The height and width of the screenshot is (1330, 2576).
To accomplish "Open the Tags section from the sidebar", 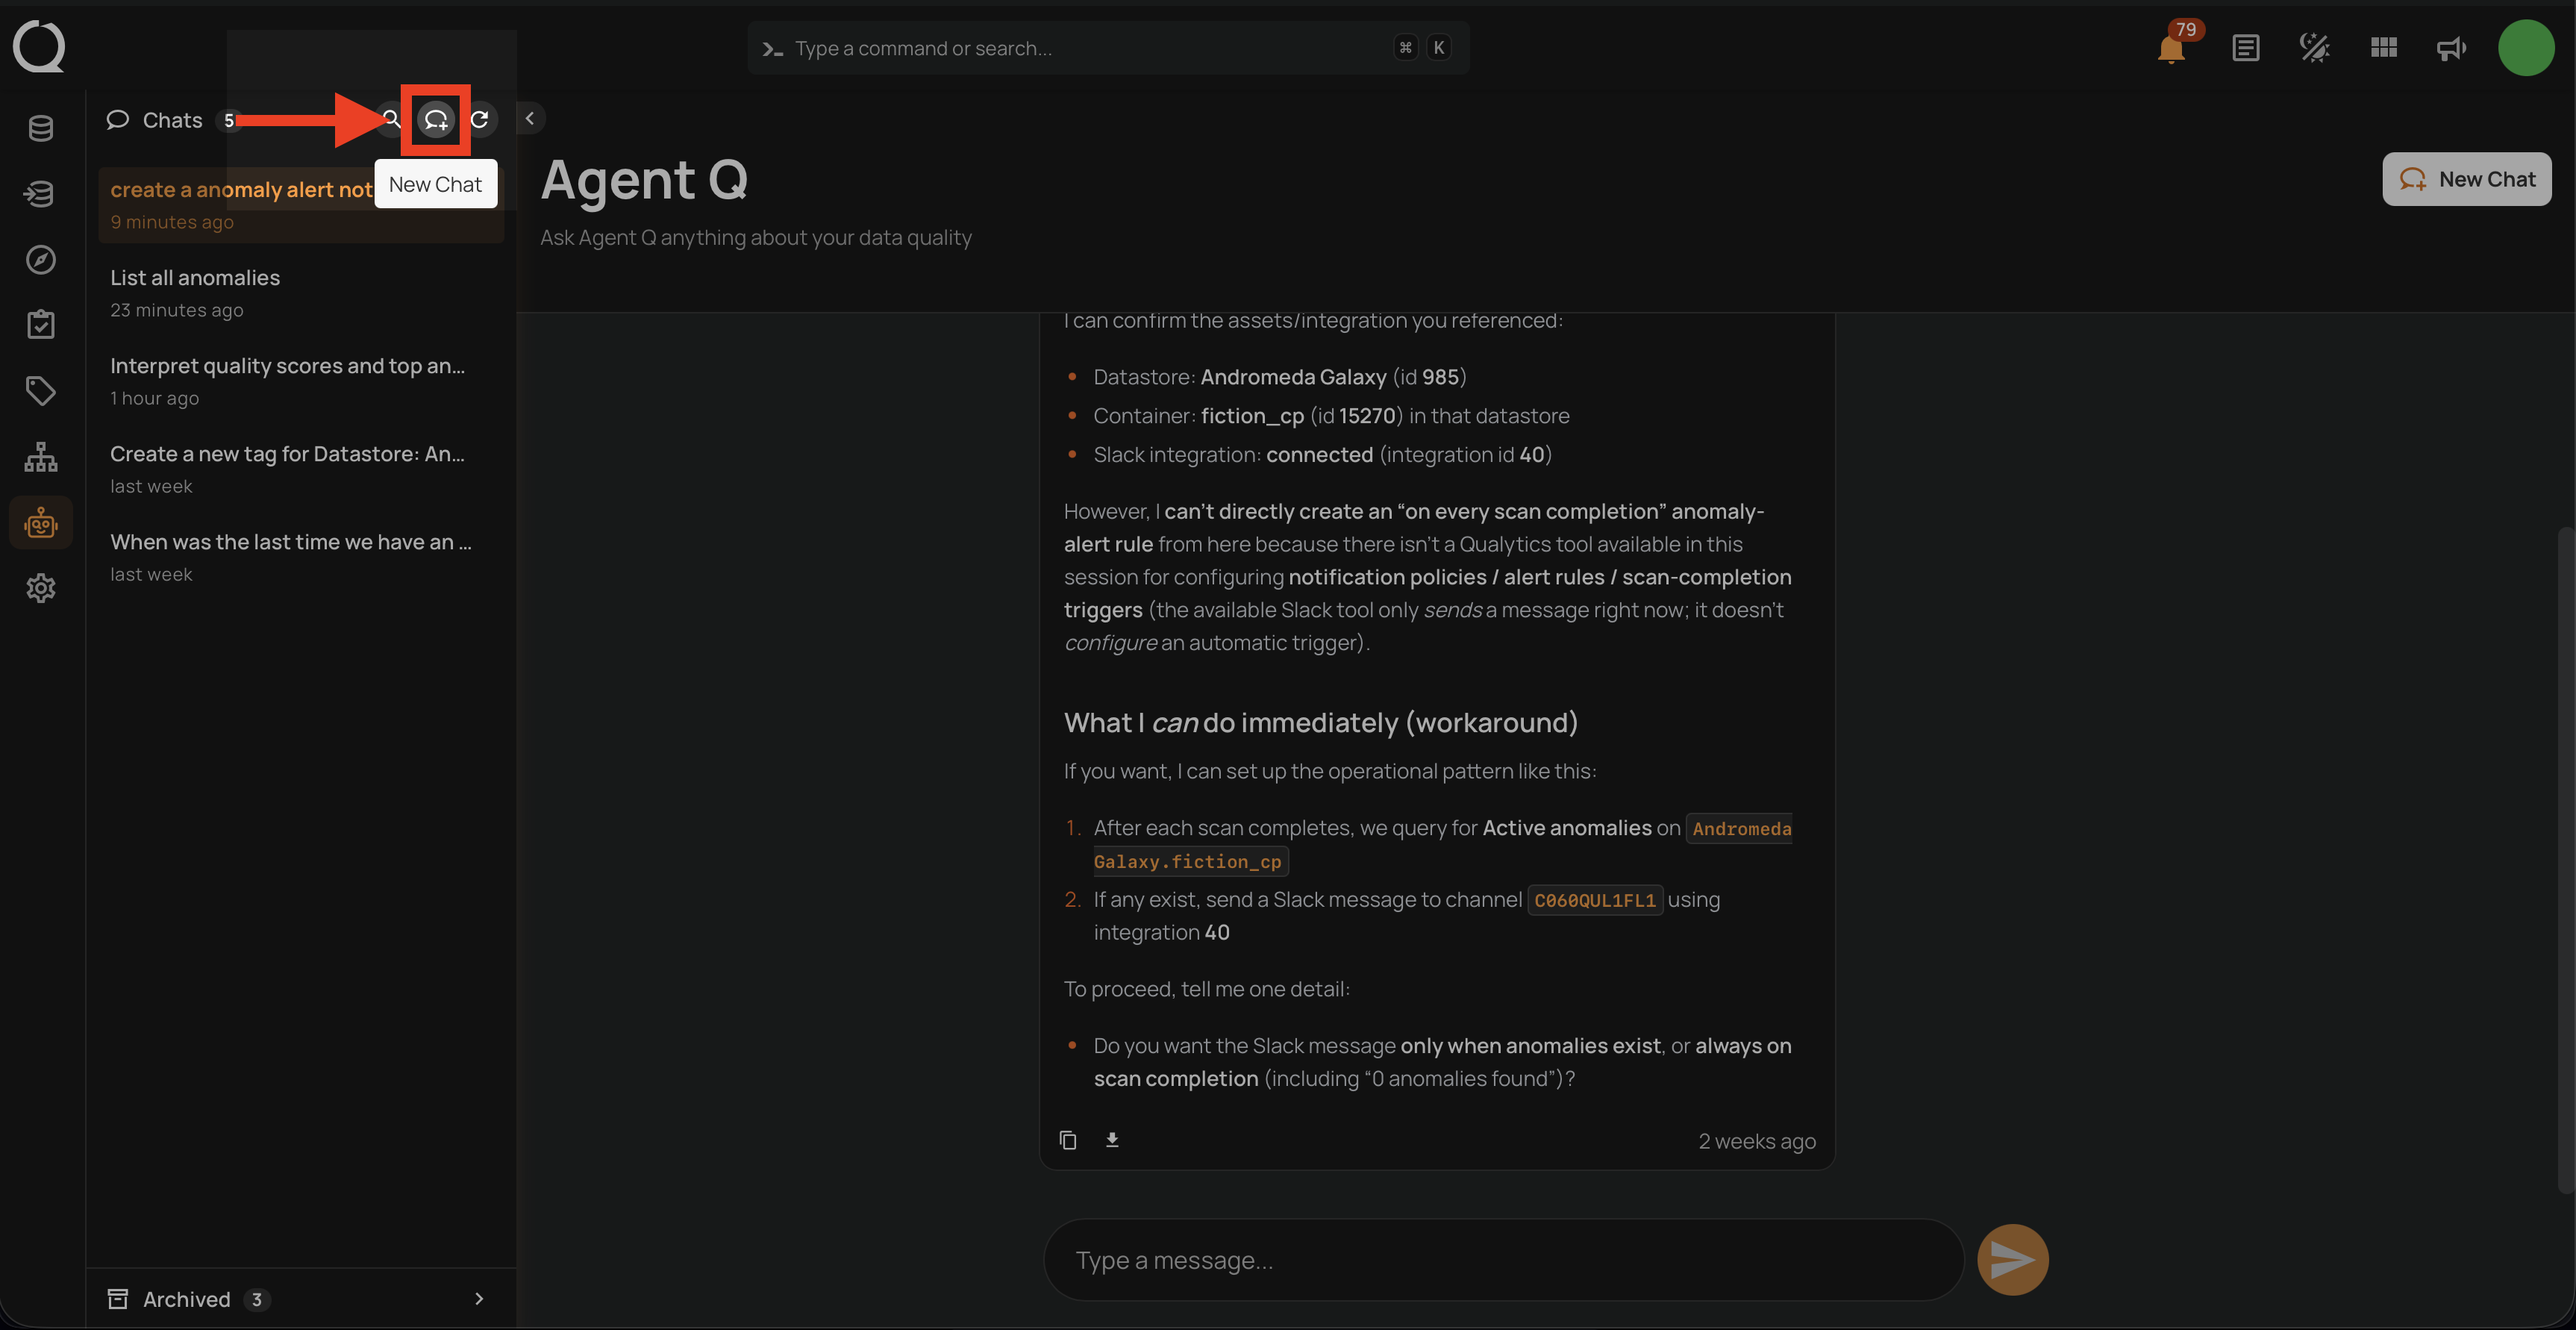I will [x=40, y=390].
